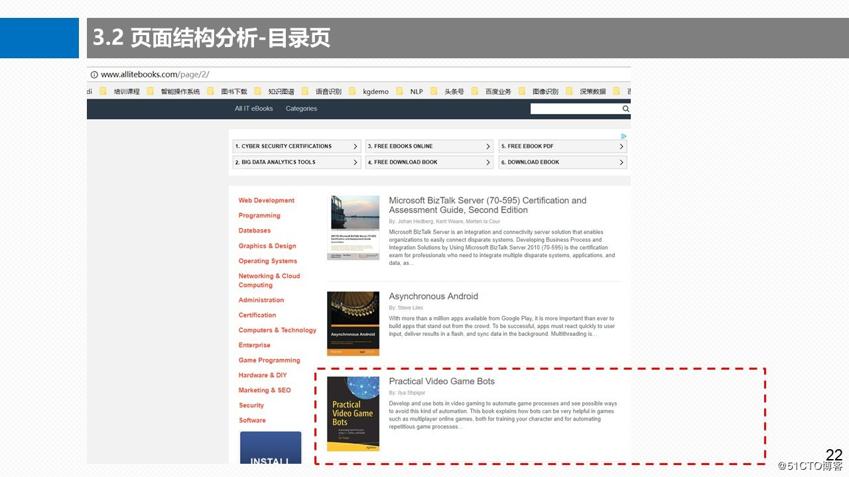Open the Software category

(x=252, y=421)
